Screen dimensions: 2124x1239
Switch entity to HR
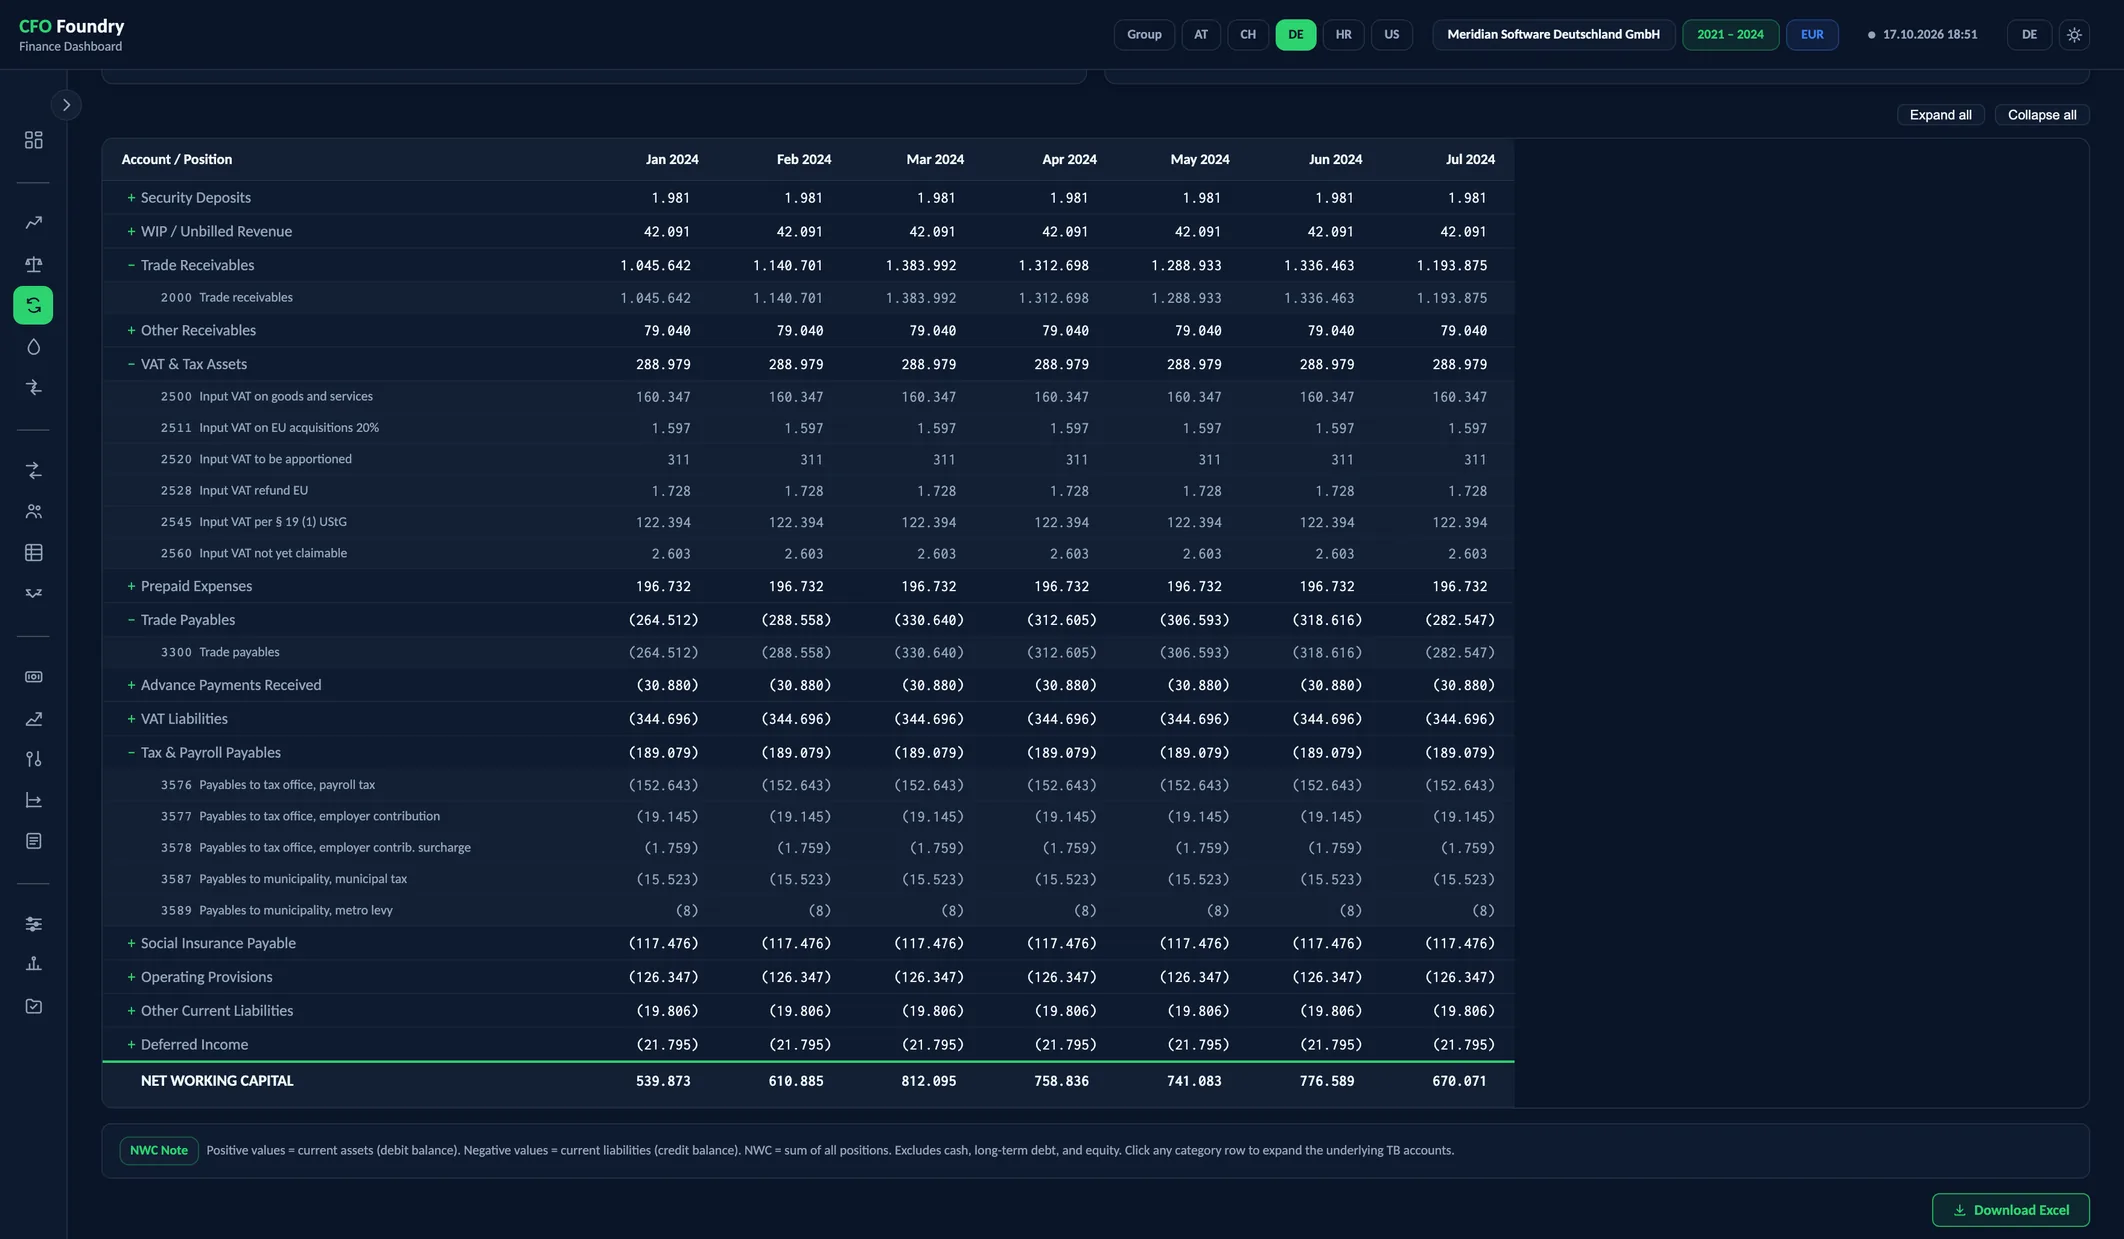(x=1343, y=34)
